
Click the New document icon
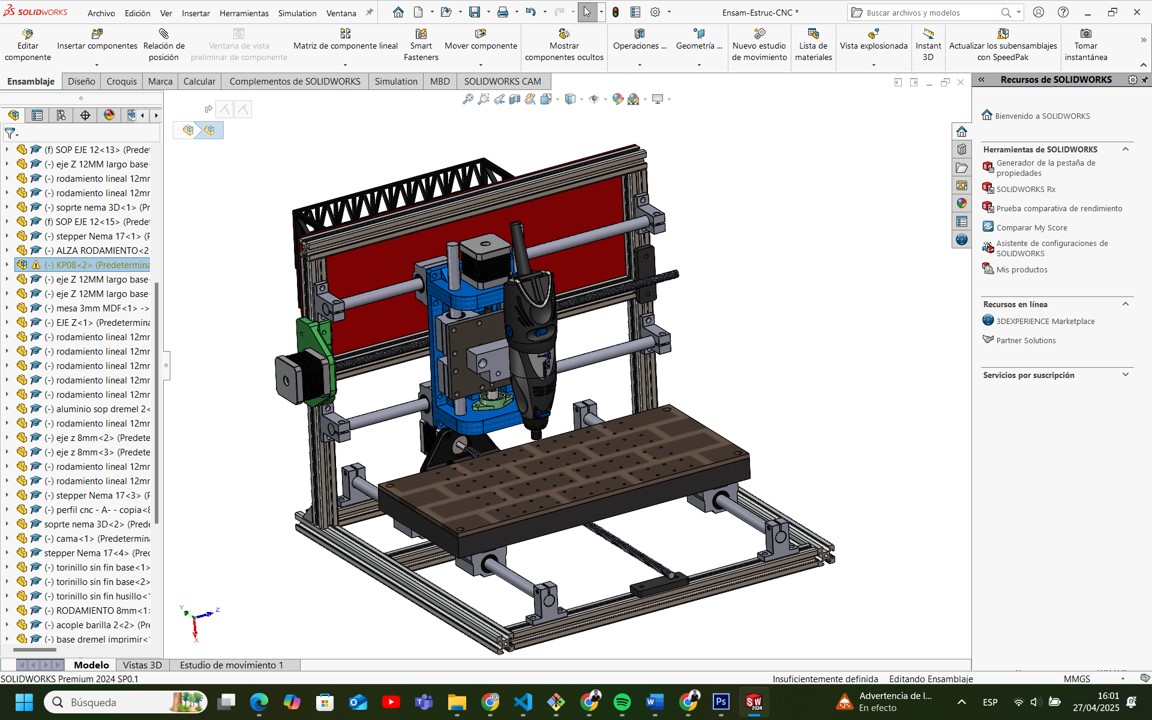[x=418, y=12]
